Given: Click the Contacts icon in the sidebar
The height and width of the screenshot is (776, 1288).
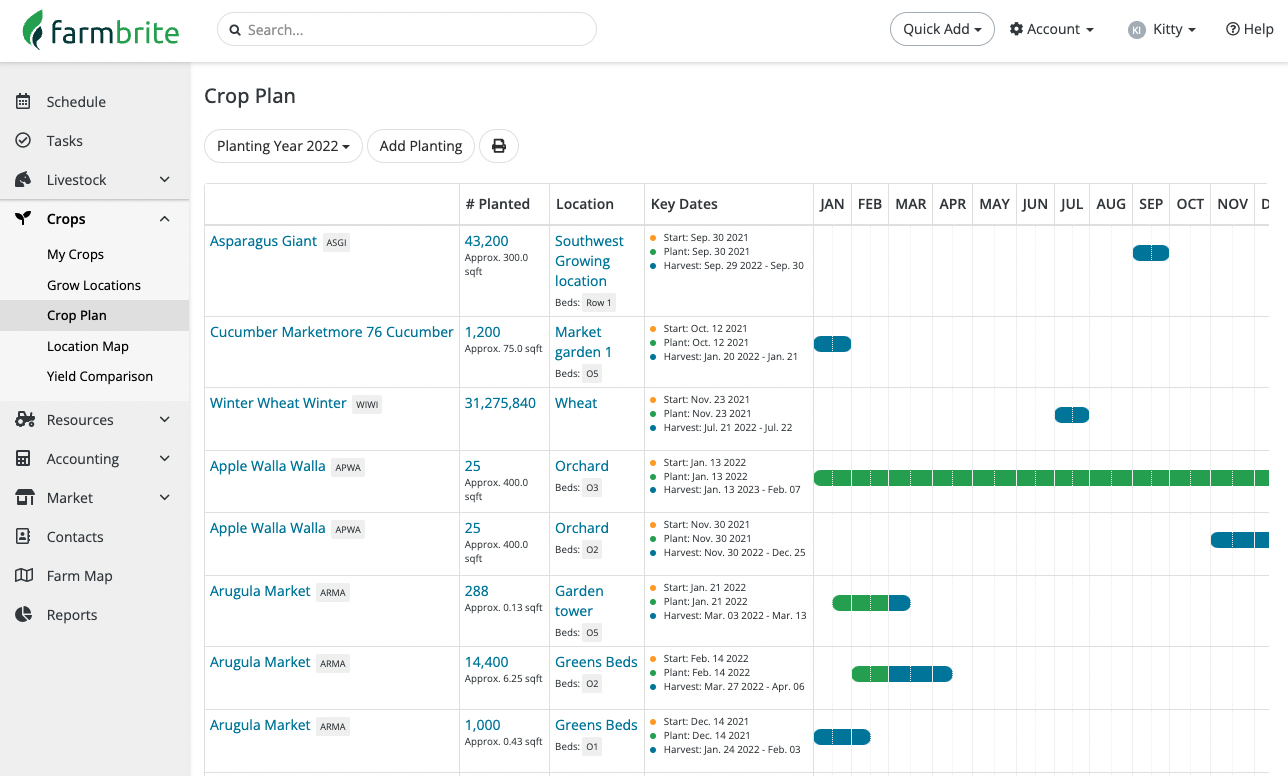Looking at the screenshot, I should click(x=25, y=536).
